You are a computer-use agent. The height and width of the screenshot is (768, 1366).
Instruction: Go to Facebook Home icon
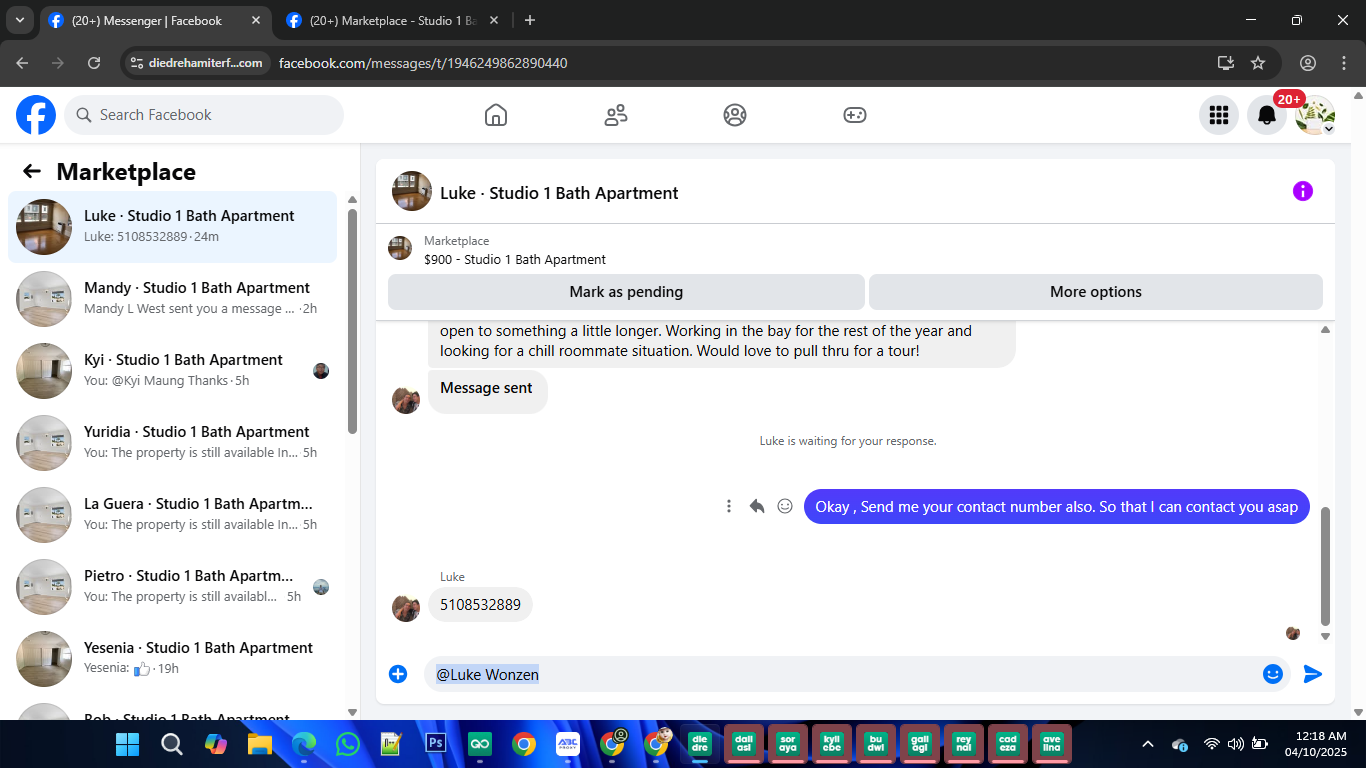click(496, 115)
